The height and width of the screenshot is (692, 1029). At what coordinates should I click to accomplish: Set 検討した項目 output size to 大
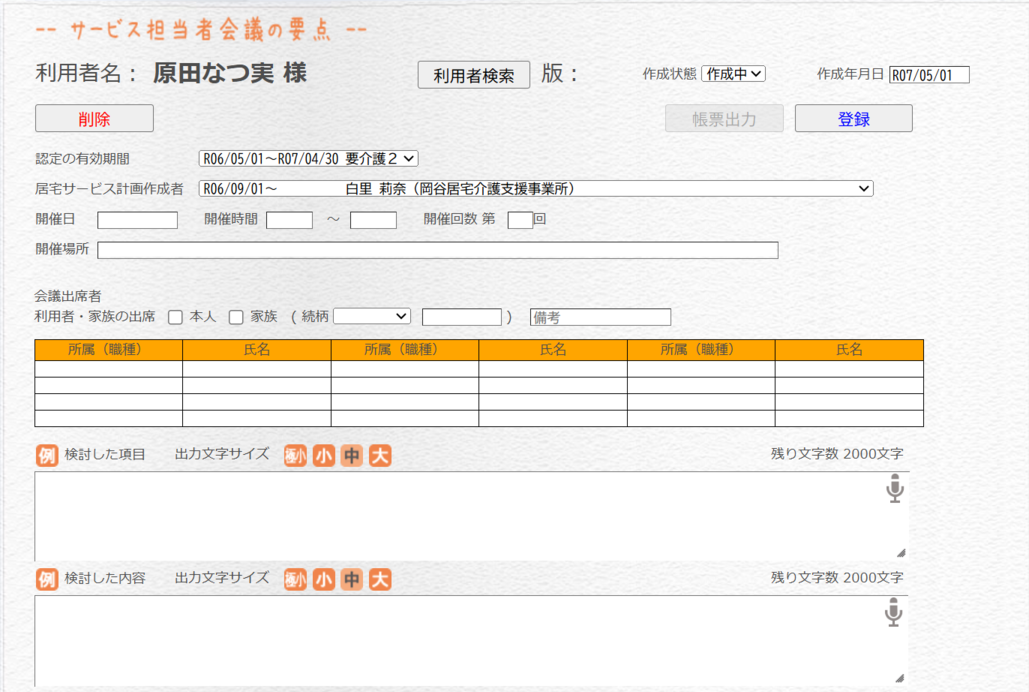pos(379,455)
